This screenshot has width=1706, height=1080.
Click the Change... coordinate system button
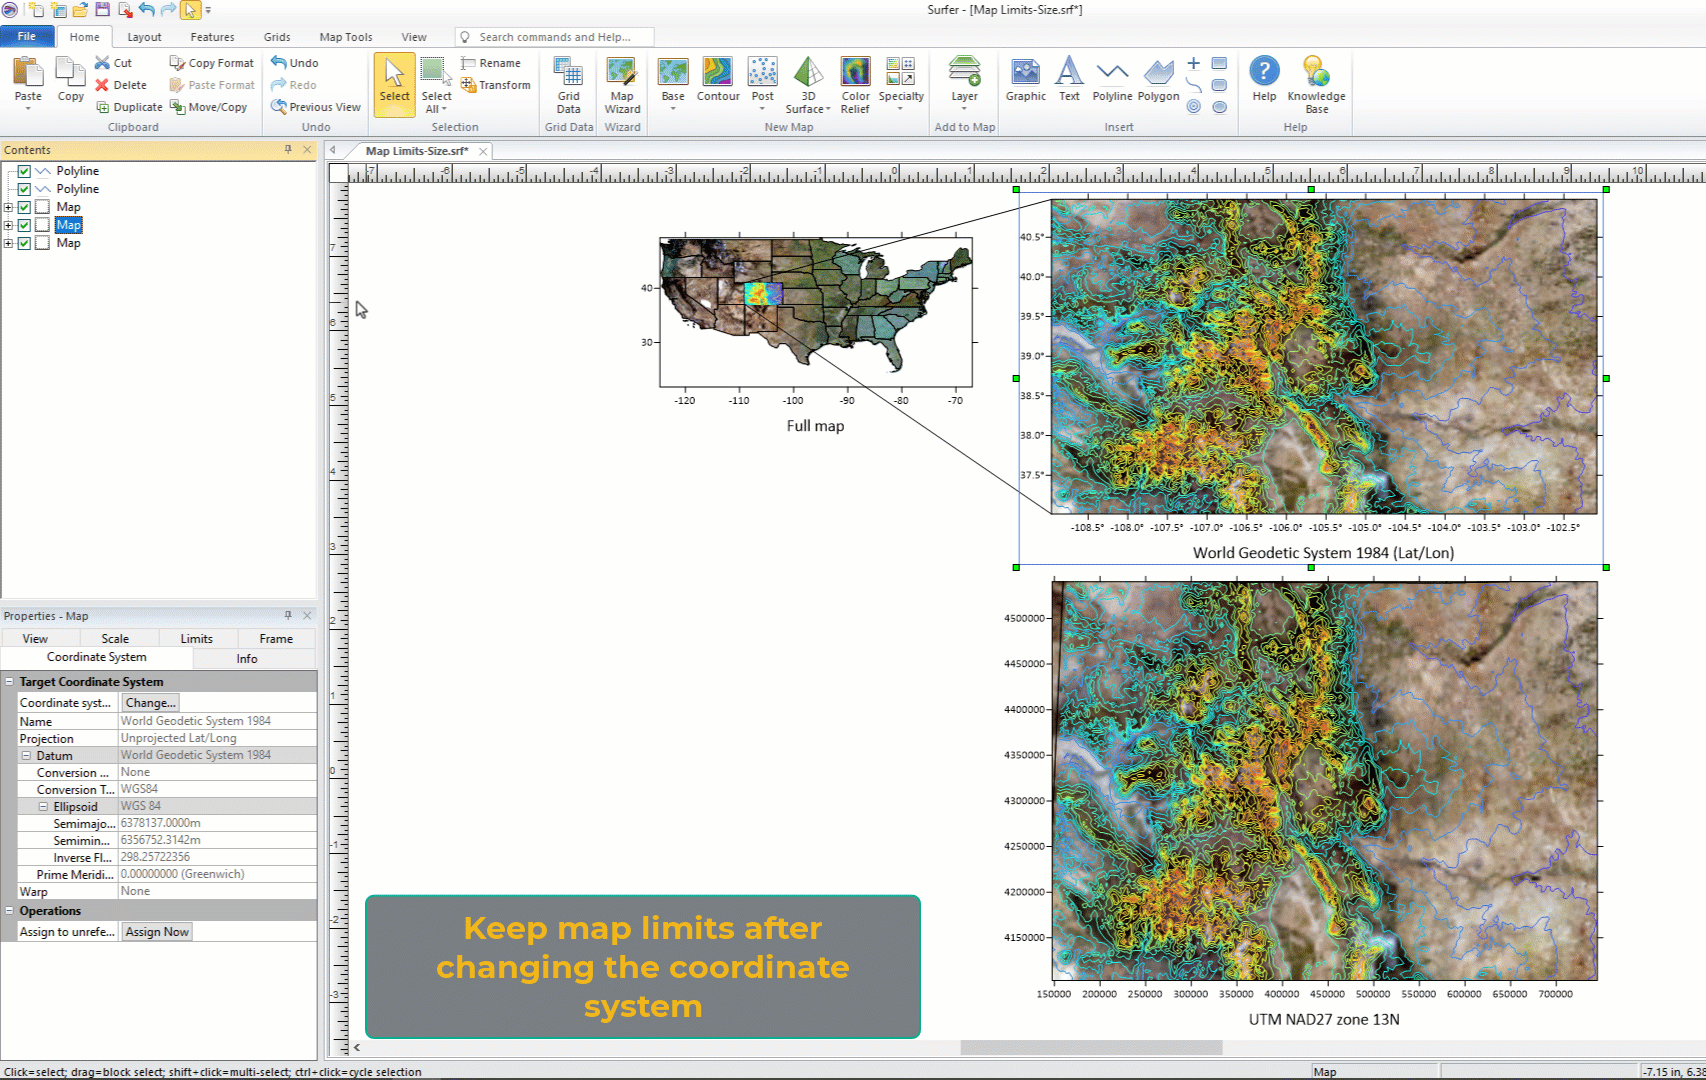point(150,703)
